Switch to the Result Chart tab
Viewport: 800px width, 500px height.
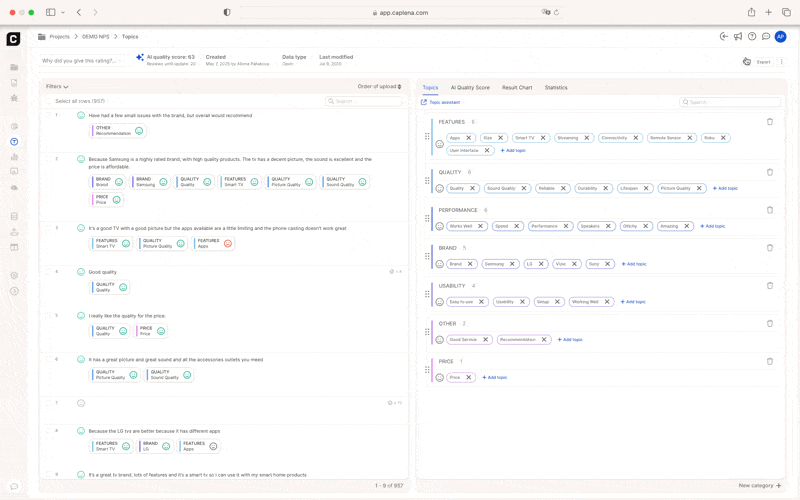coord(517,88)
